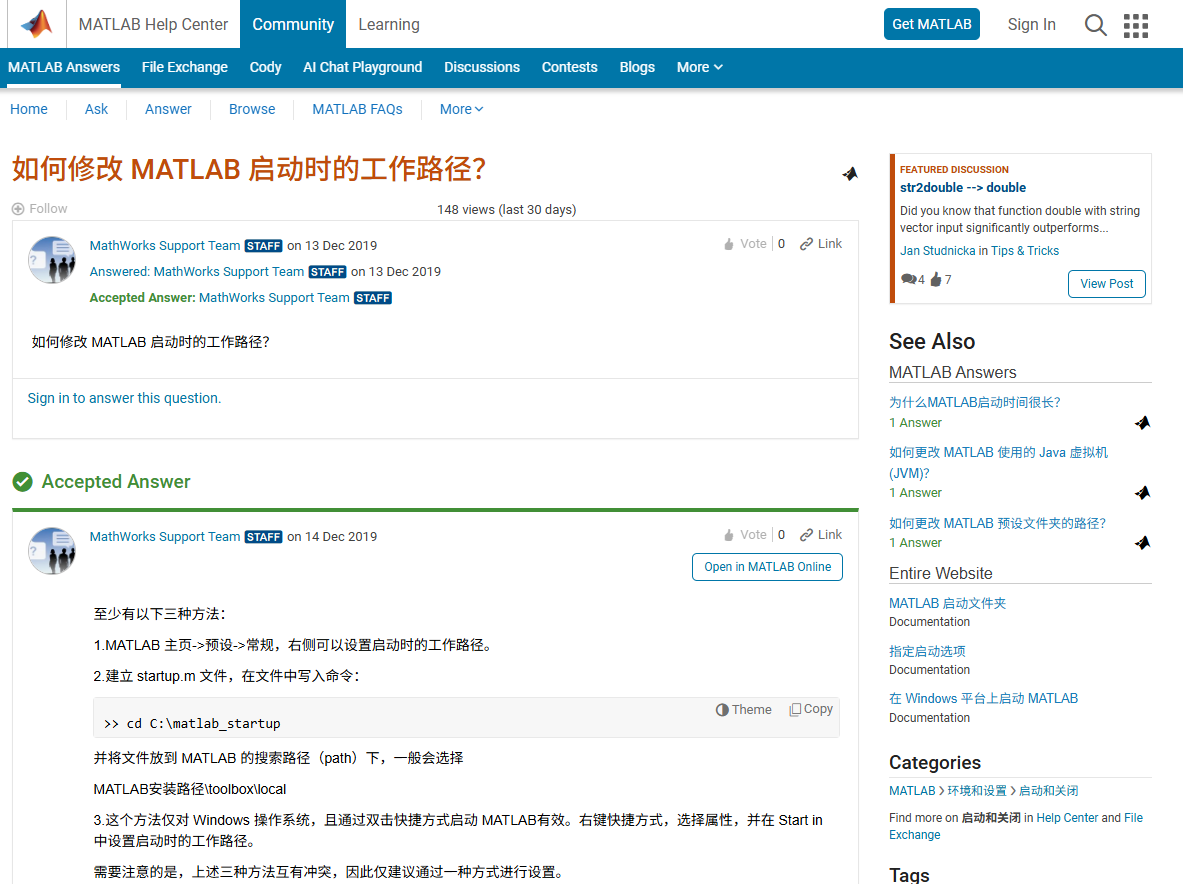1183x884 pixels.
Task: Open 为什么MATLAB启动时间很长 related question
Action: point(975,403)
